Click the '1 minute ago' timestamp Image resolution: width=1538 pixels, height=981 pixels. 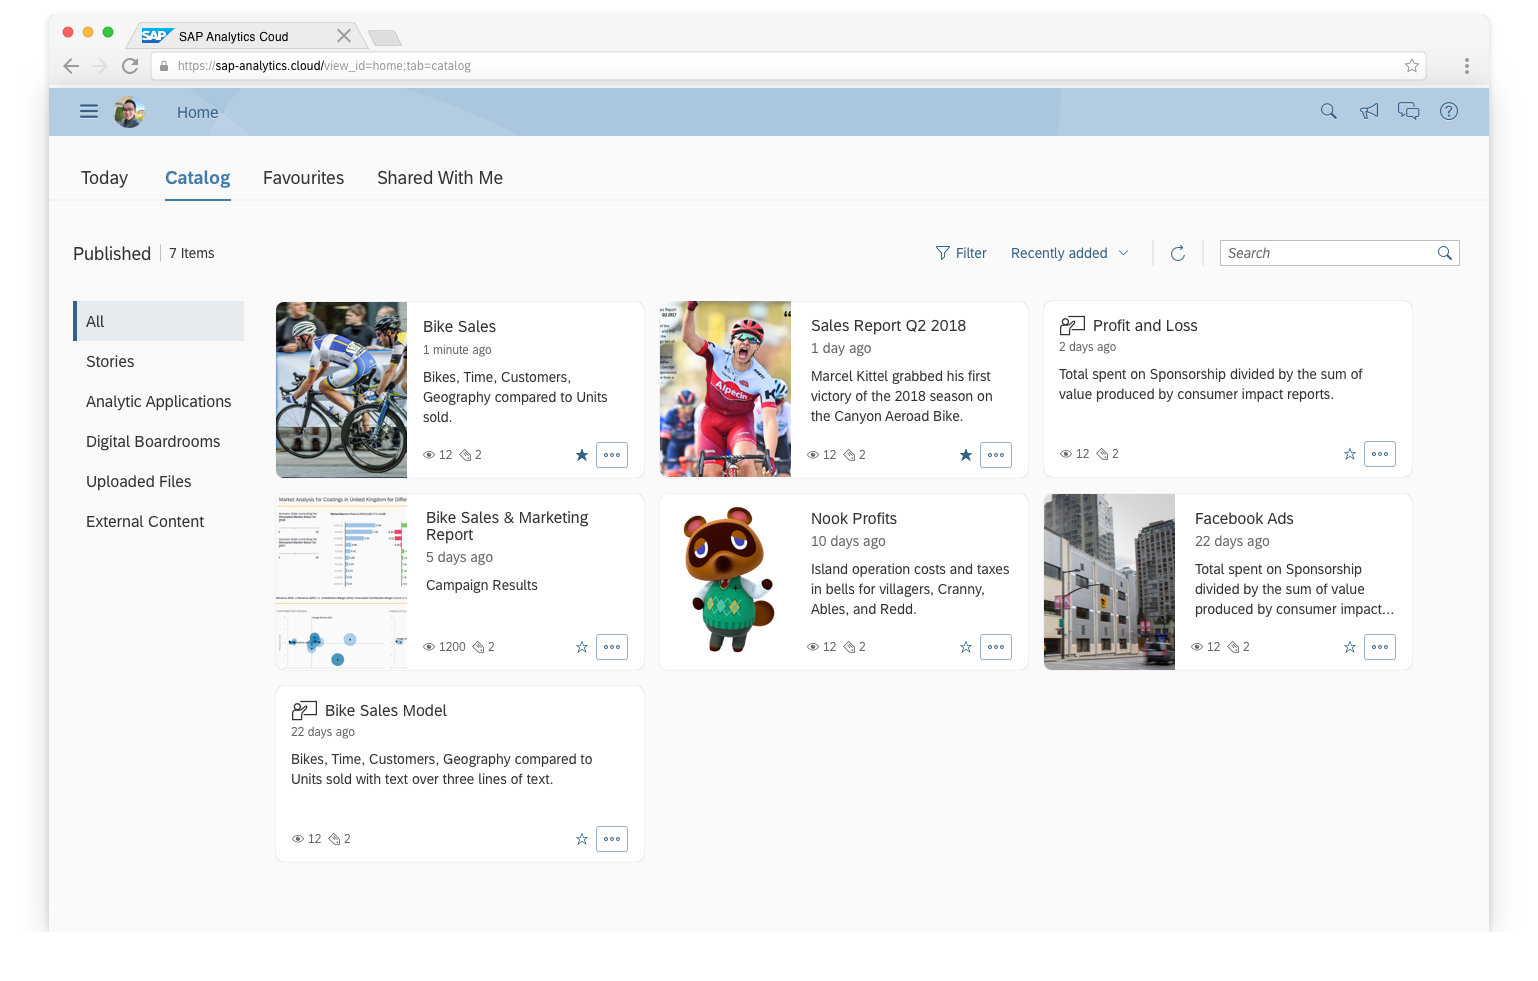click(457, 350)
